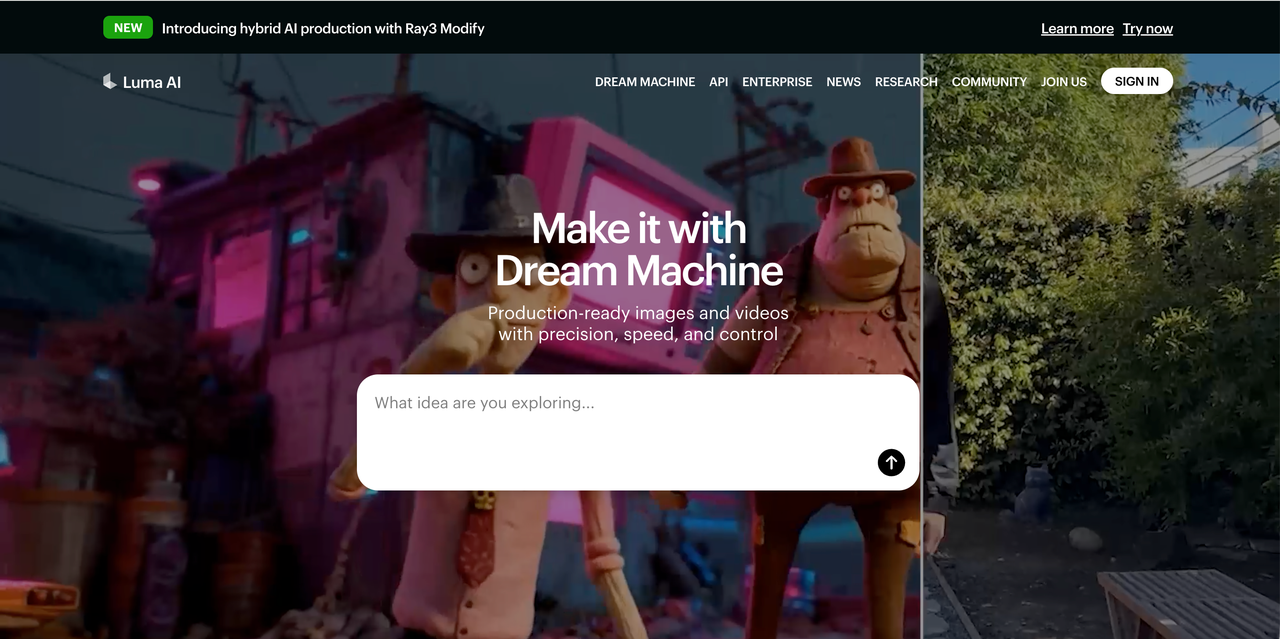
Task: Select the Enterprise navigation item
Action: coord(777,82)
